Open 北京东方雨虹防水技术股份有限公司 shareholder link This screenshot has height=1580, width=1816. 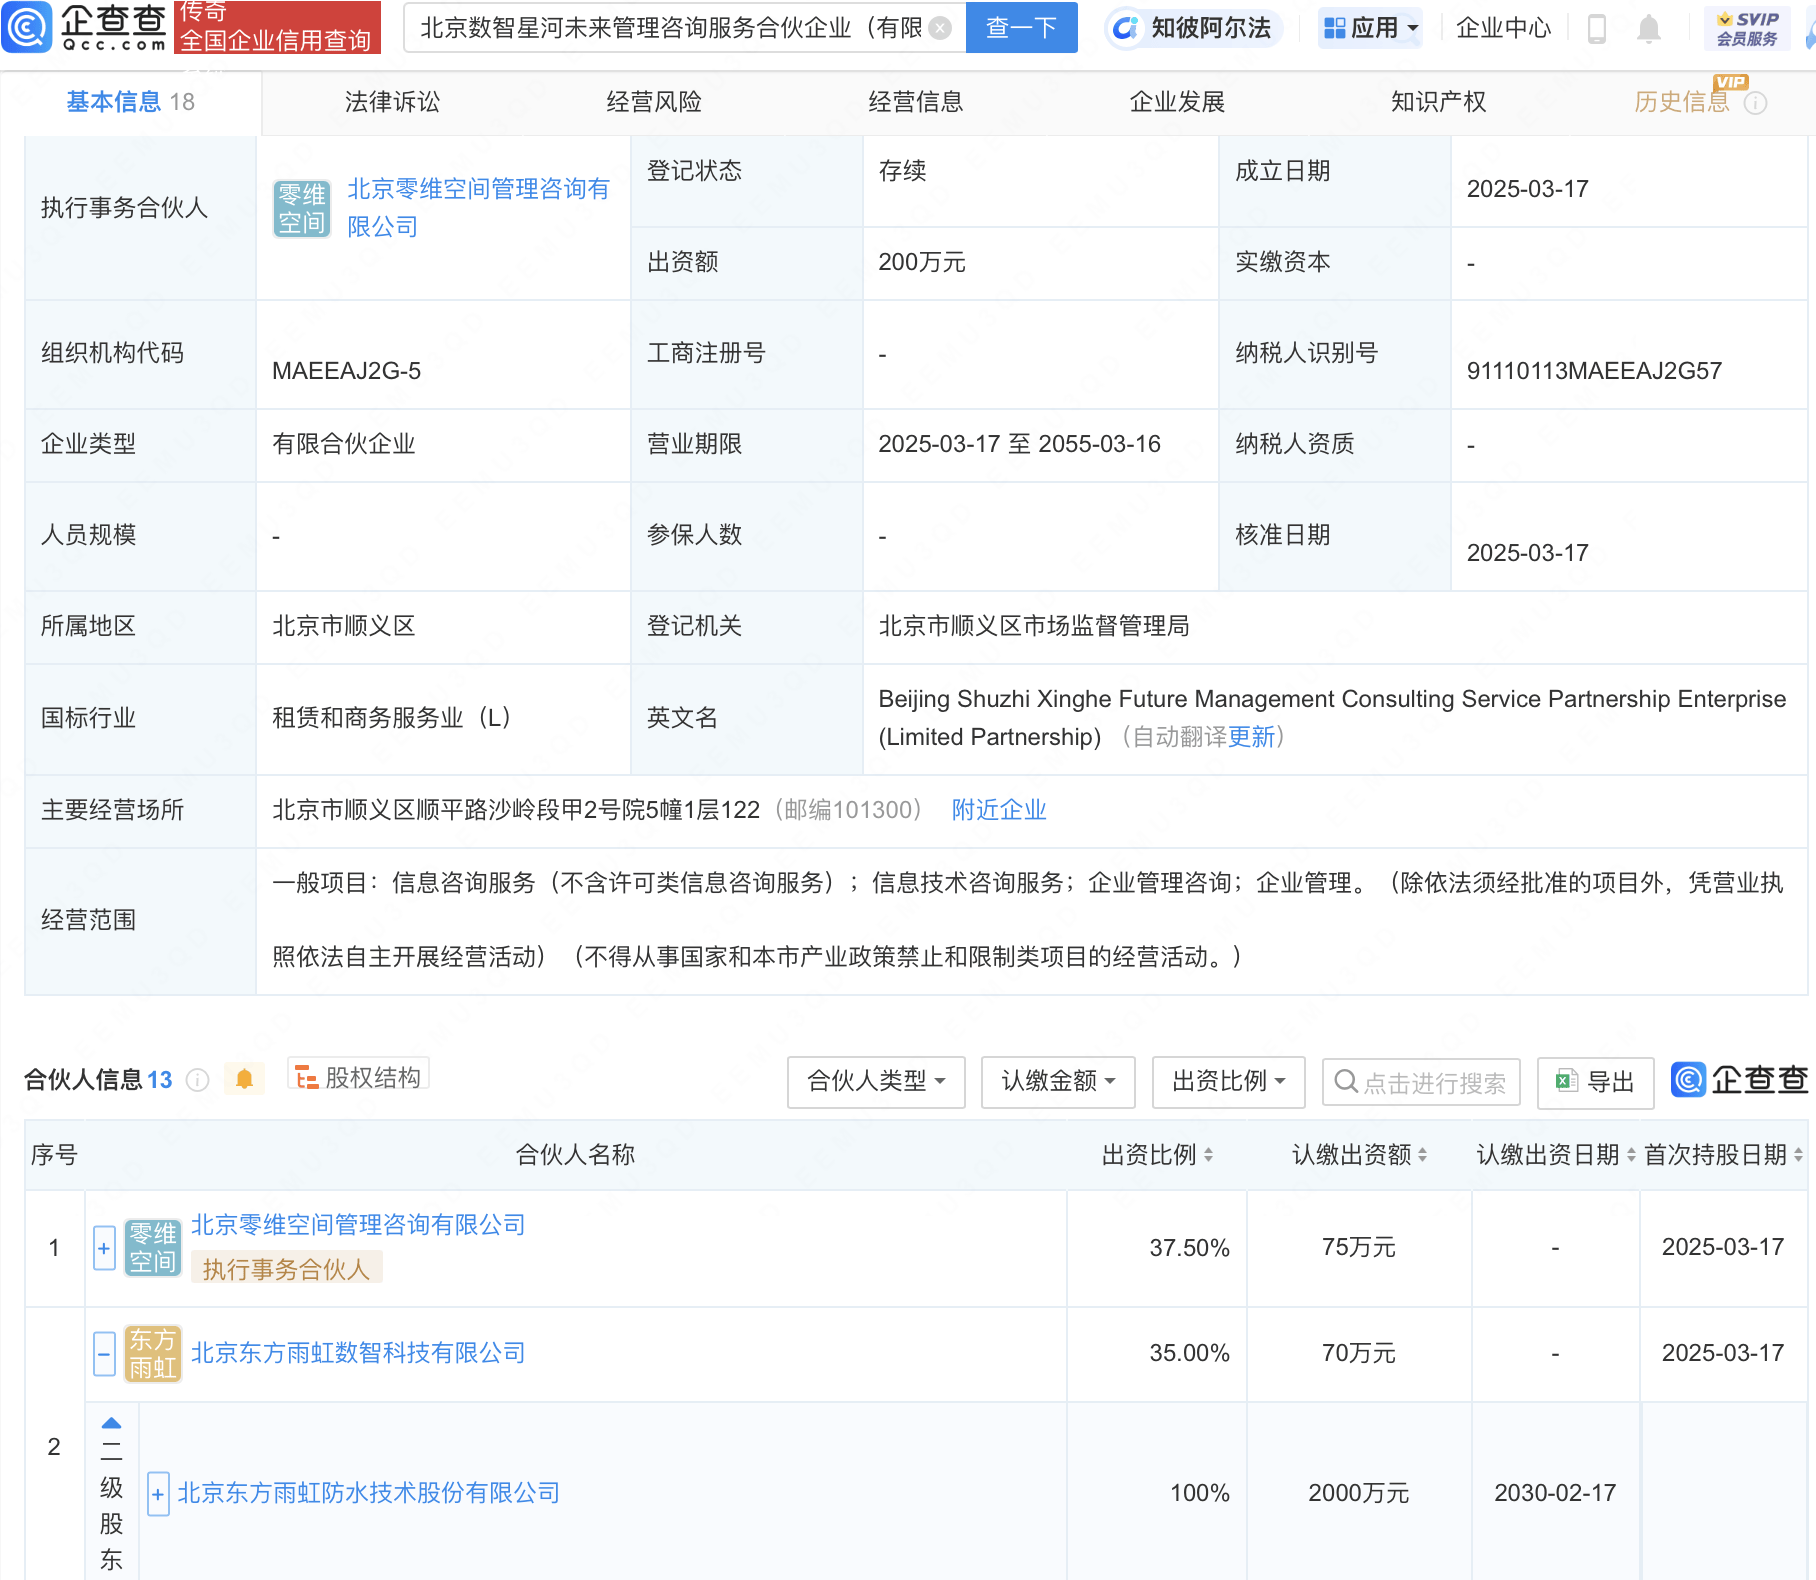pyautogui.click(x=369, y=1493)
